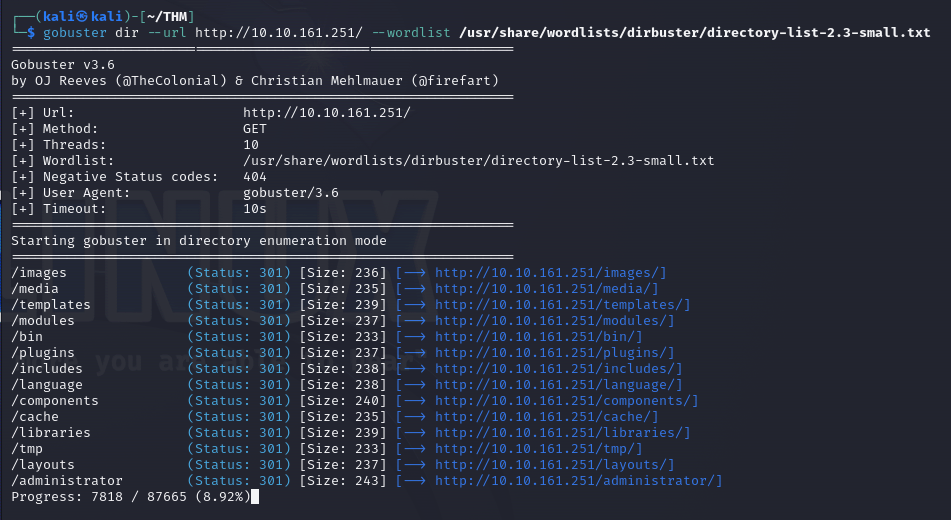This screenshot has height=520, width=951.
Task: Click the Progress: 7818 / 87665 line
Action: tap(130, 496)
